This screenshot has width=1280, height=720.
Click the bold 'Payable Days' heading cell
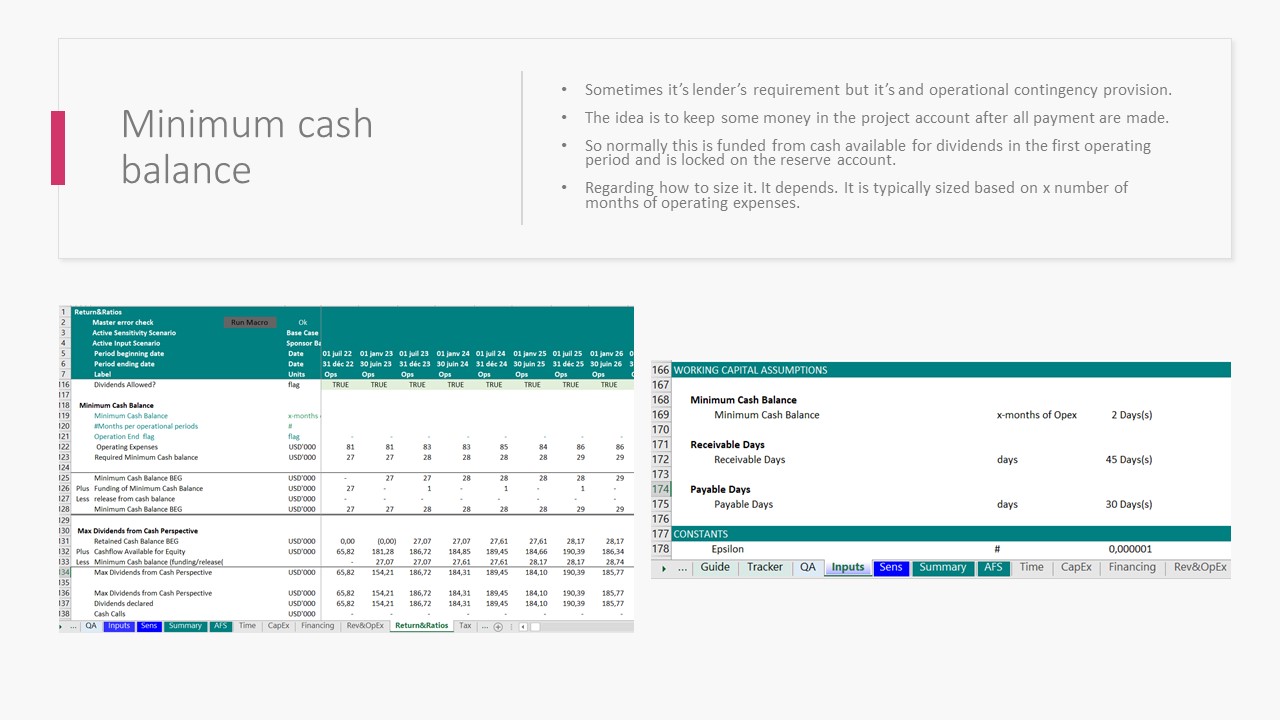(x=720, y=490)
